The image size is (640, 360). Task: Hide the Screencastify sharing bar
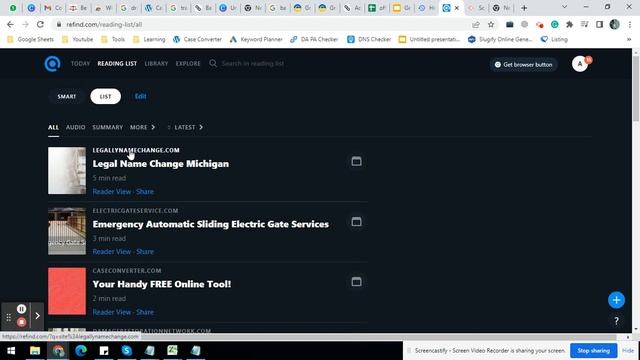point(628,351)
